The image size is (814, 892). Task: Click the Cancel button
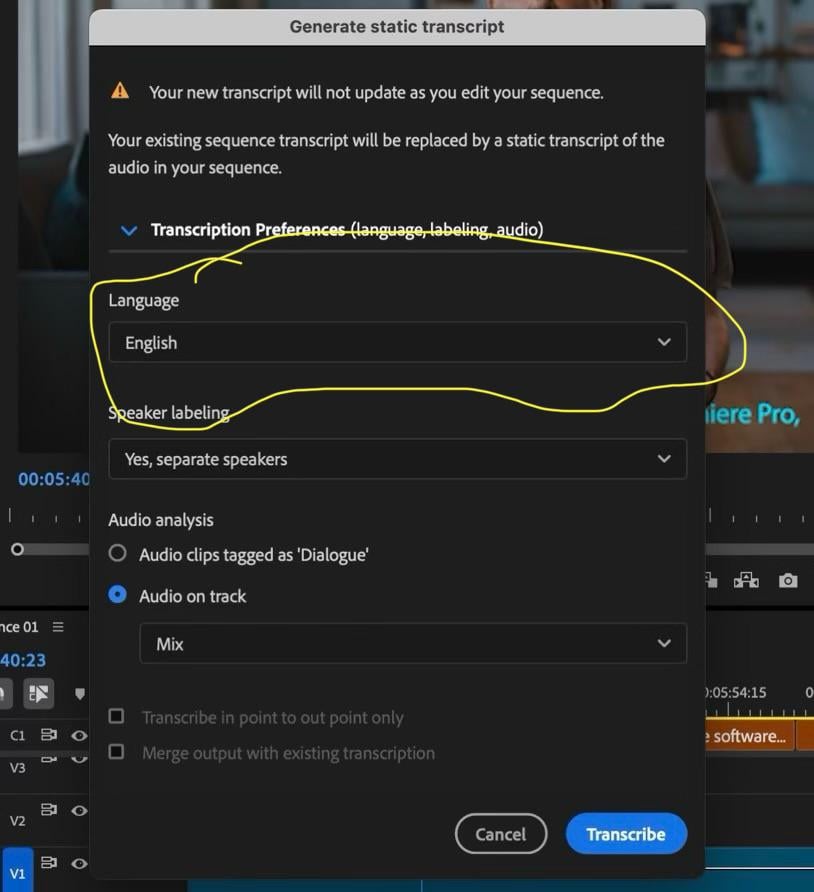pos(500,834)
